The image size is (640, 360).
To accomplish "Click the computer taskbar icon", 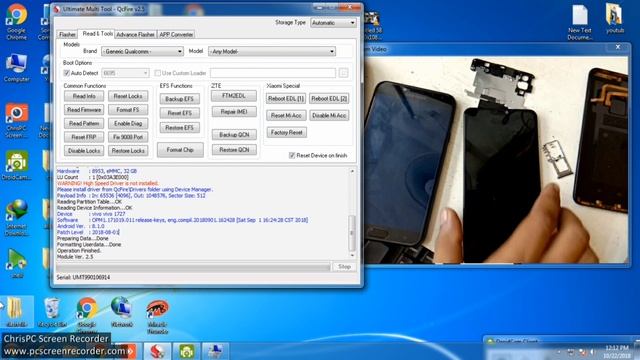I will coord(215,351).
